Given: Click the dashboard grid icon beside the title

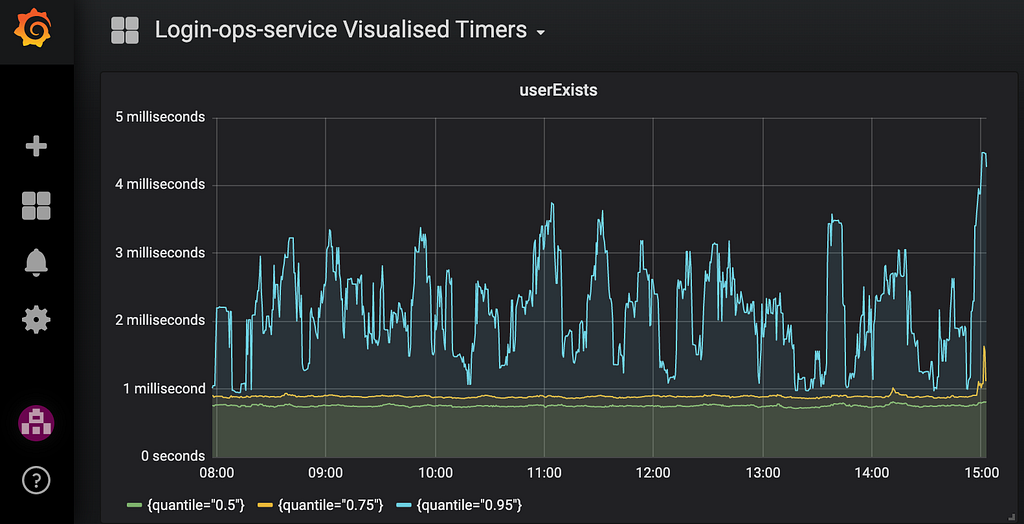Looking at the screenshot, I should [125, 31].
